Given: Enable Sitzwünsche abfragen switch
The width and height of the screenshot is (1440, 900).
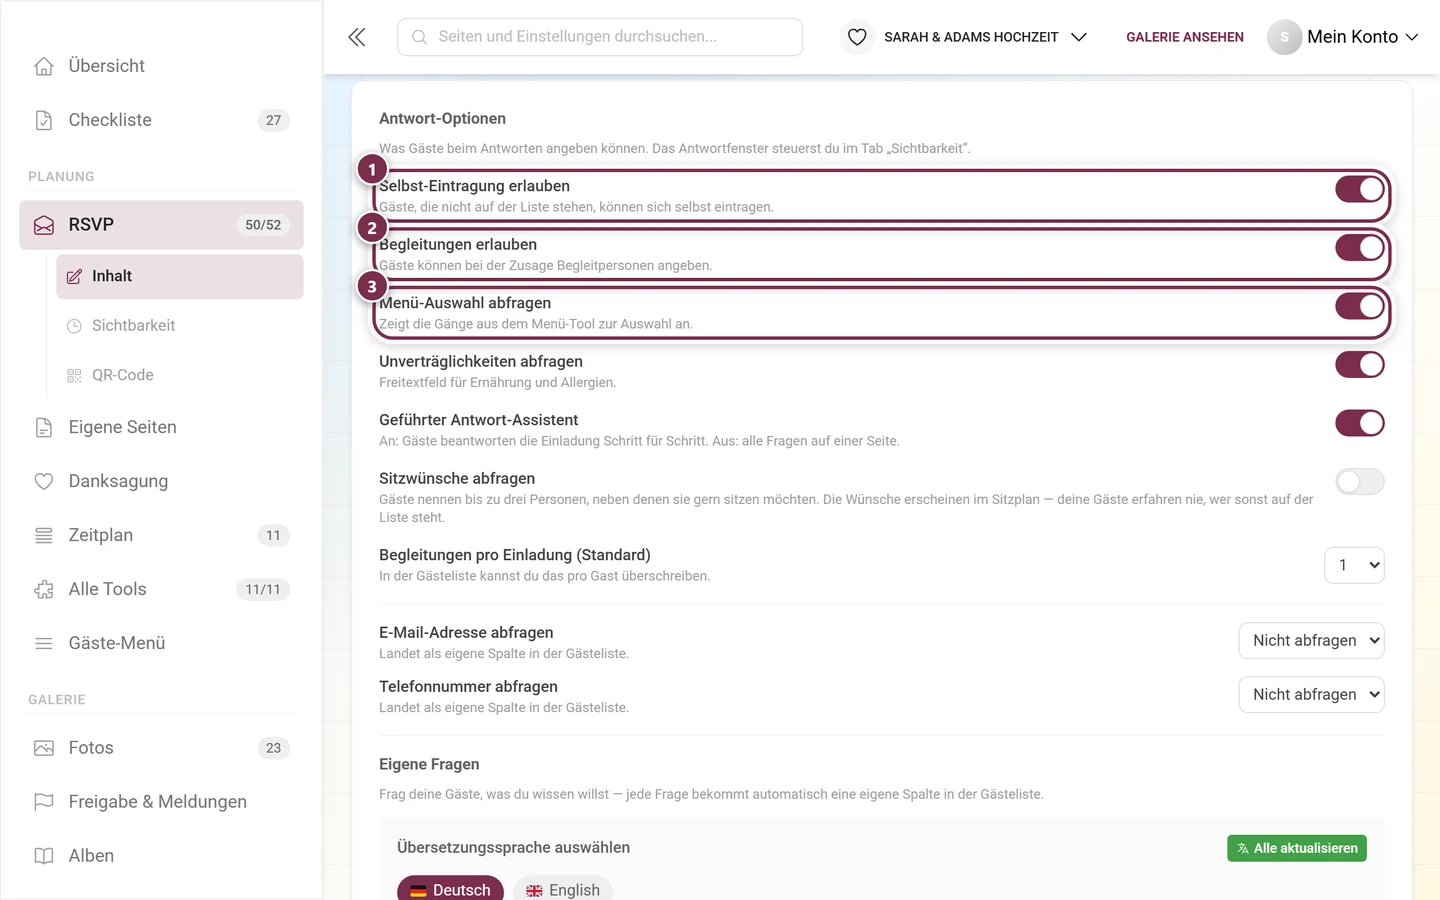Looking at the screenshot, I should coord(1360,482).
